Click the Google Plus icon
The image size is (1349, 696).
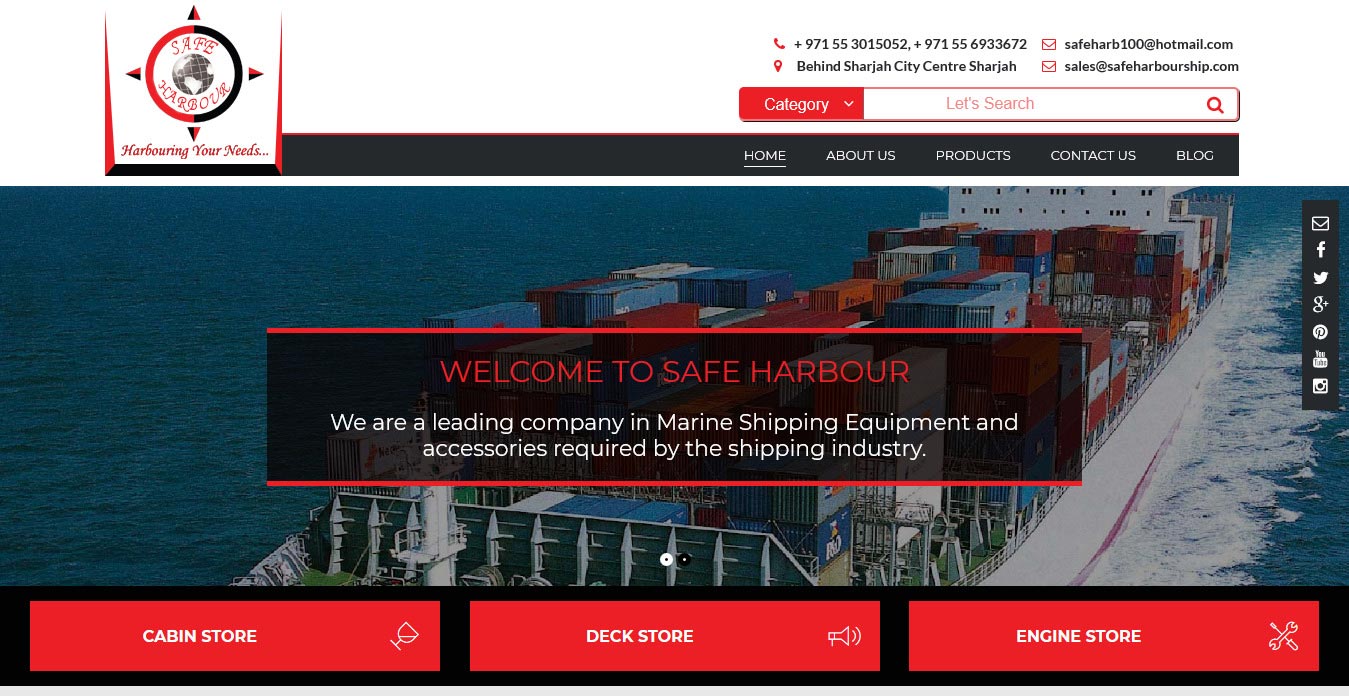1320,305
